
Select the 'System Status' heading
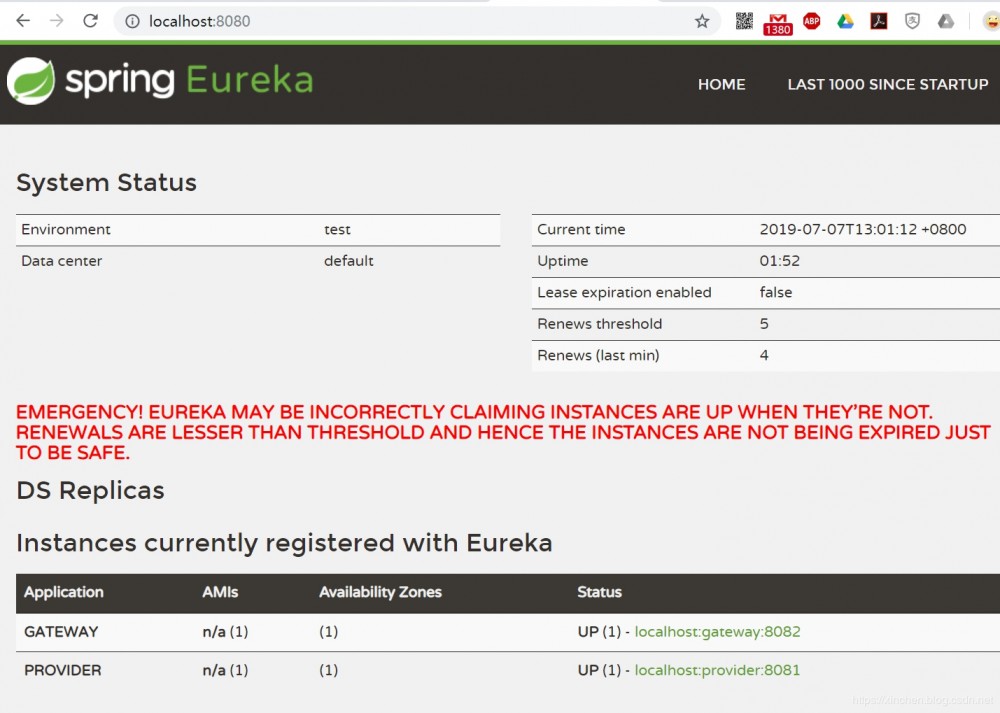(107, 182)
